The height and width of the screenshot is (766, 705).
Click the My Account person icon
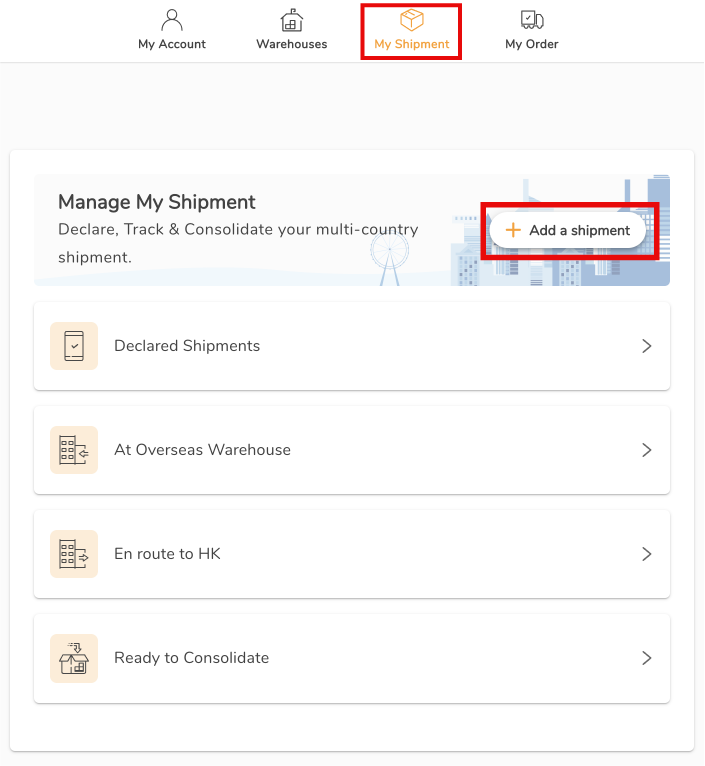[x=171, y=20]
